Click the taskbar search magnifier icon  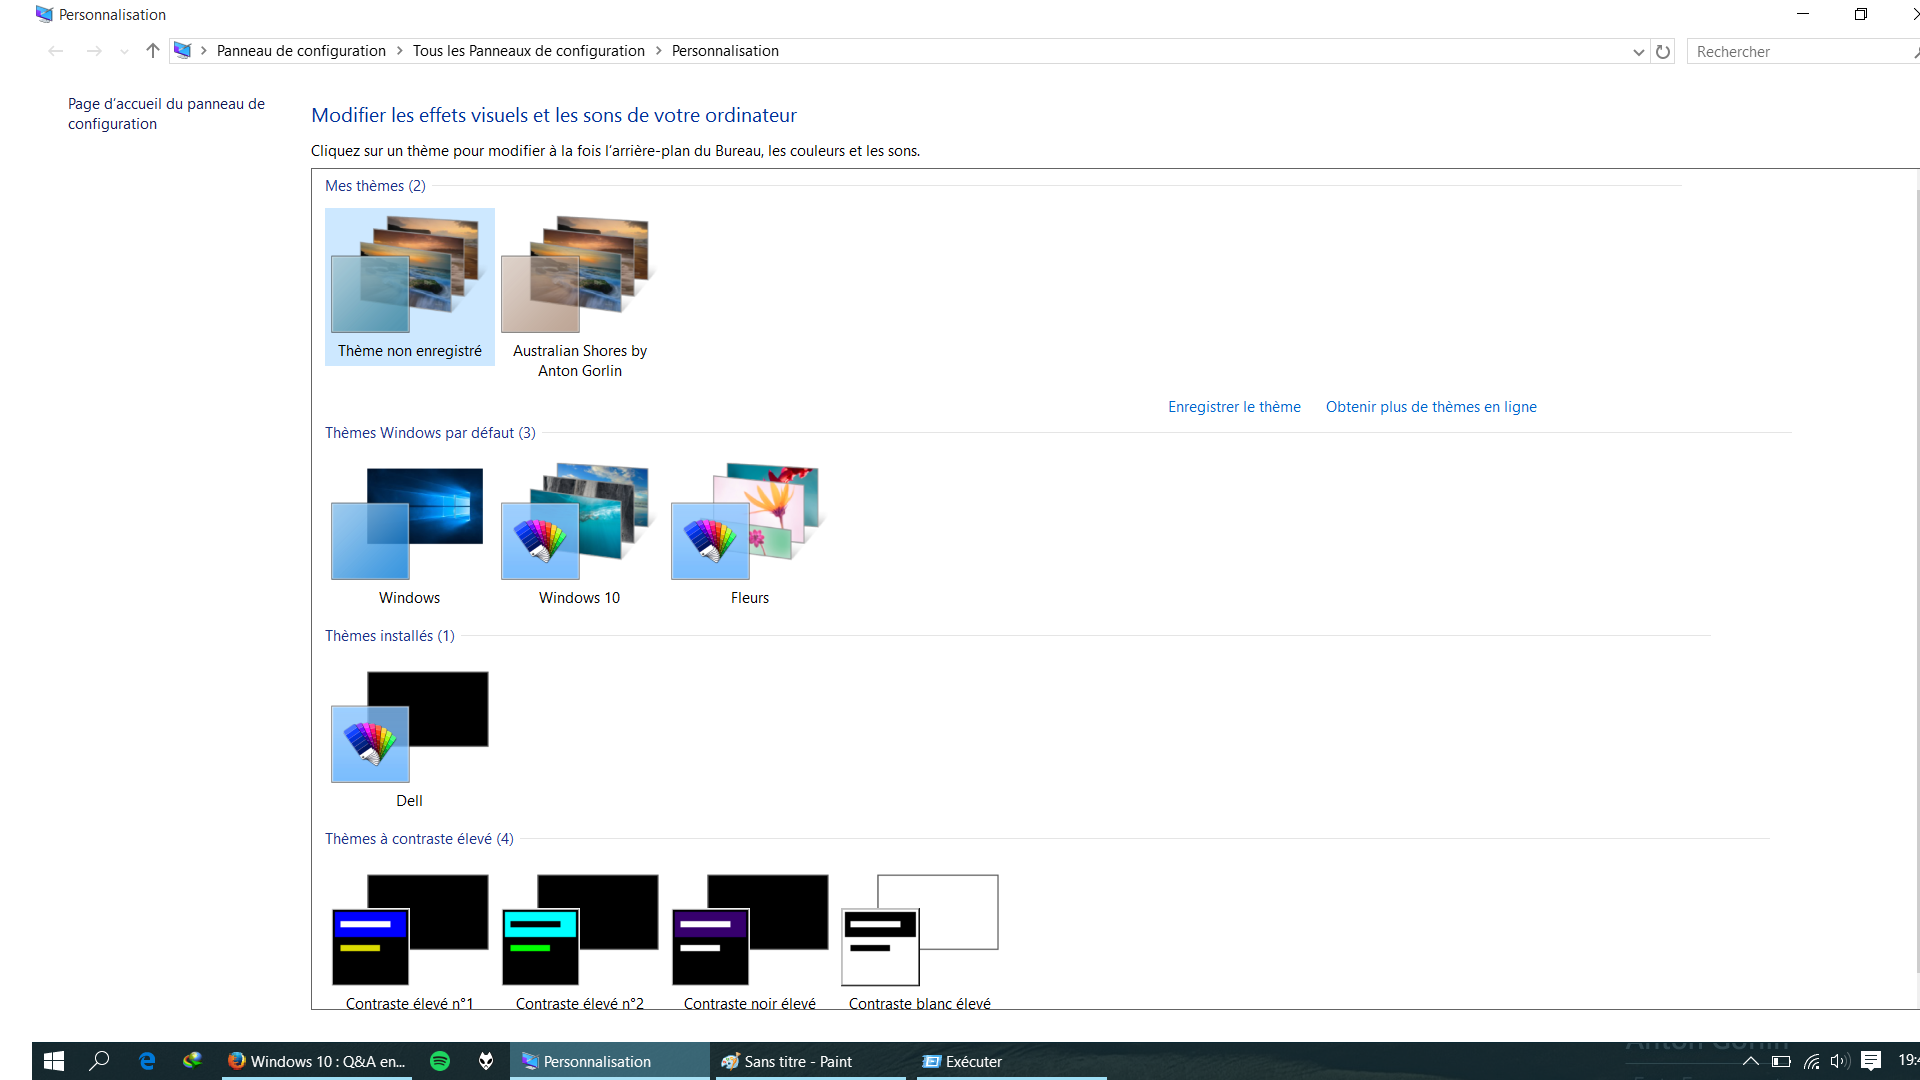click(x=99, y=1061)
